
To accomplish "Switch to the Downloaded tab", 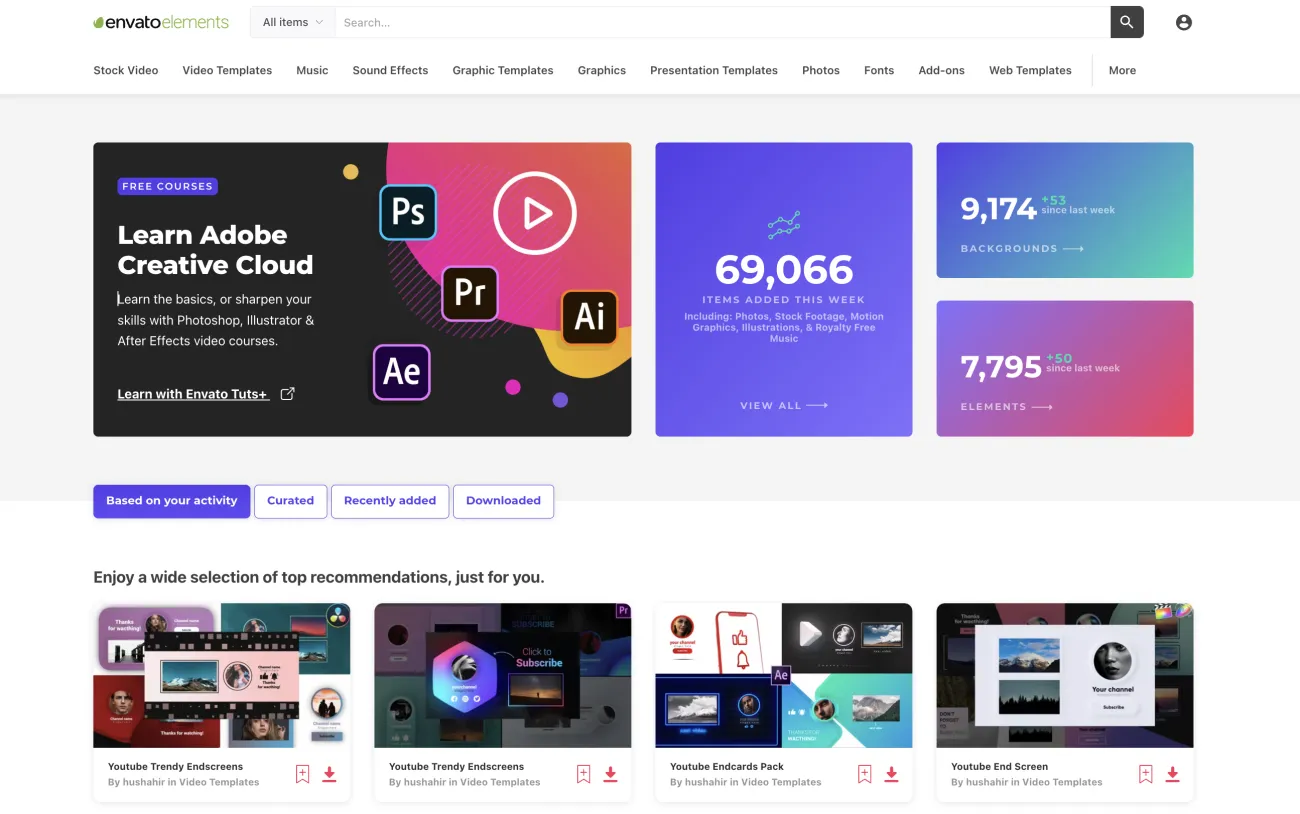I will [503, 501].
